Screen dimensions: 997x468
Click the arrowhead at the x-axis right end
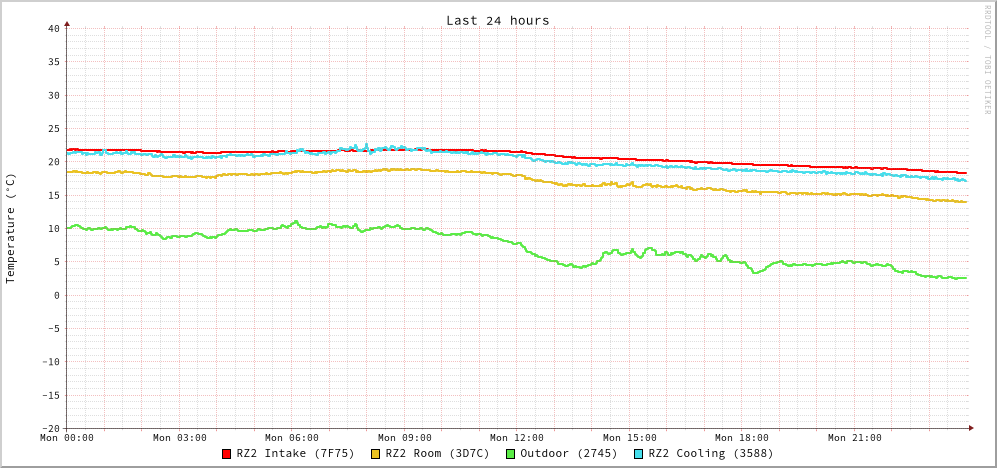click(x=971, y=428)
